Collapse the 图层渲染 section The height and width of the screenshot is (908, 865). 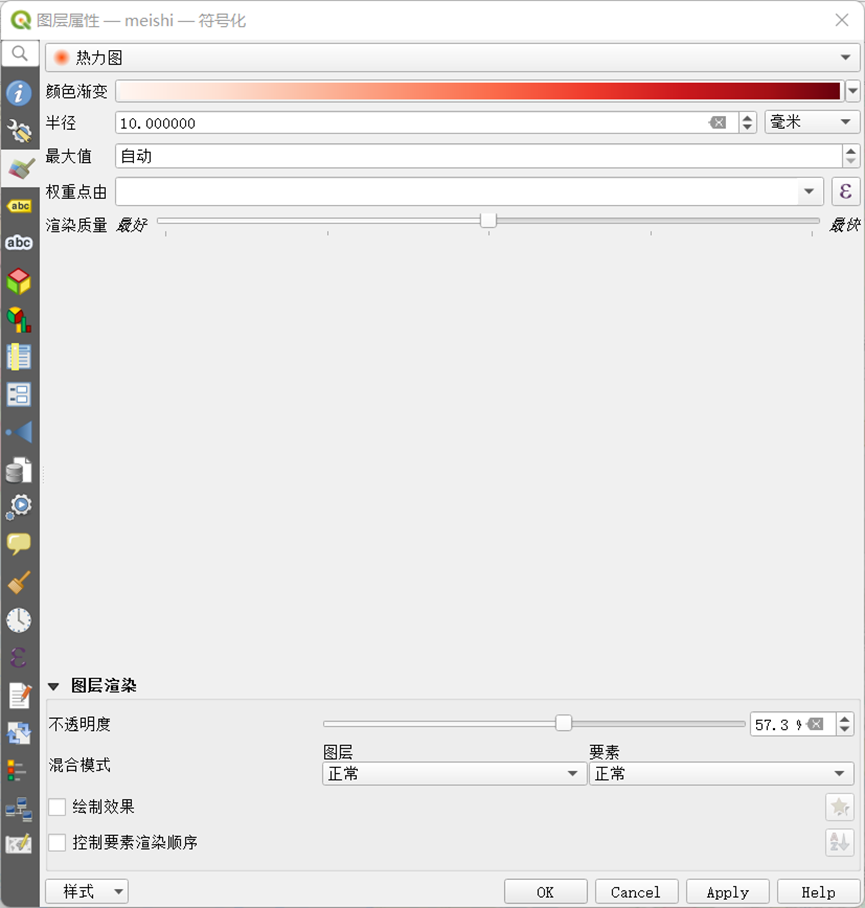pyautogui.click(x=55, y=686)
